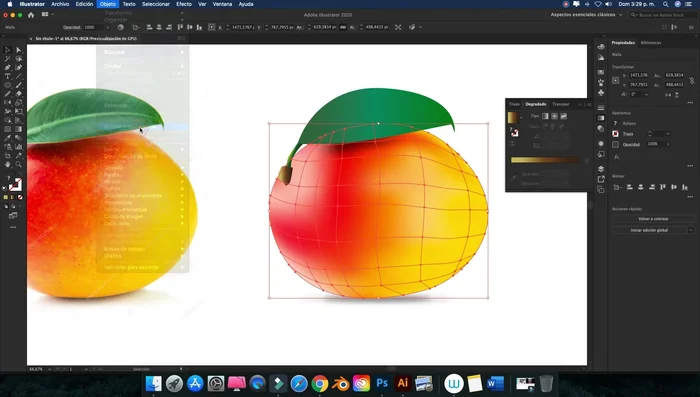Select the Type tool
The height and width of the screenshot is (397, 700).
[8, 76]
